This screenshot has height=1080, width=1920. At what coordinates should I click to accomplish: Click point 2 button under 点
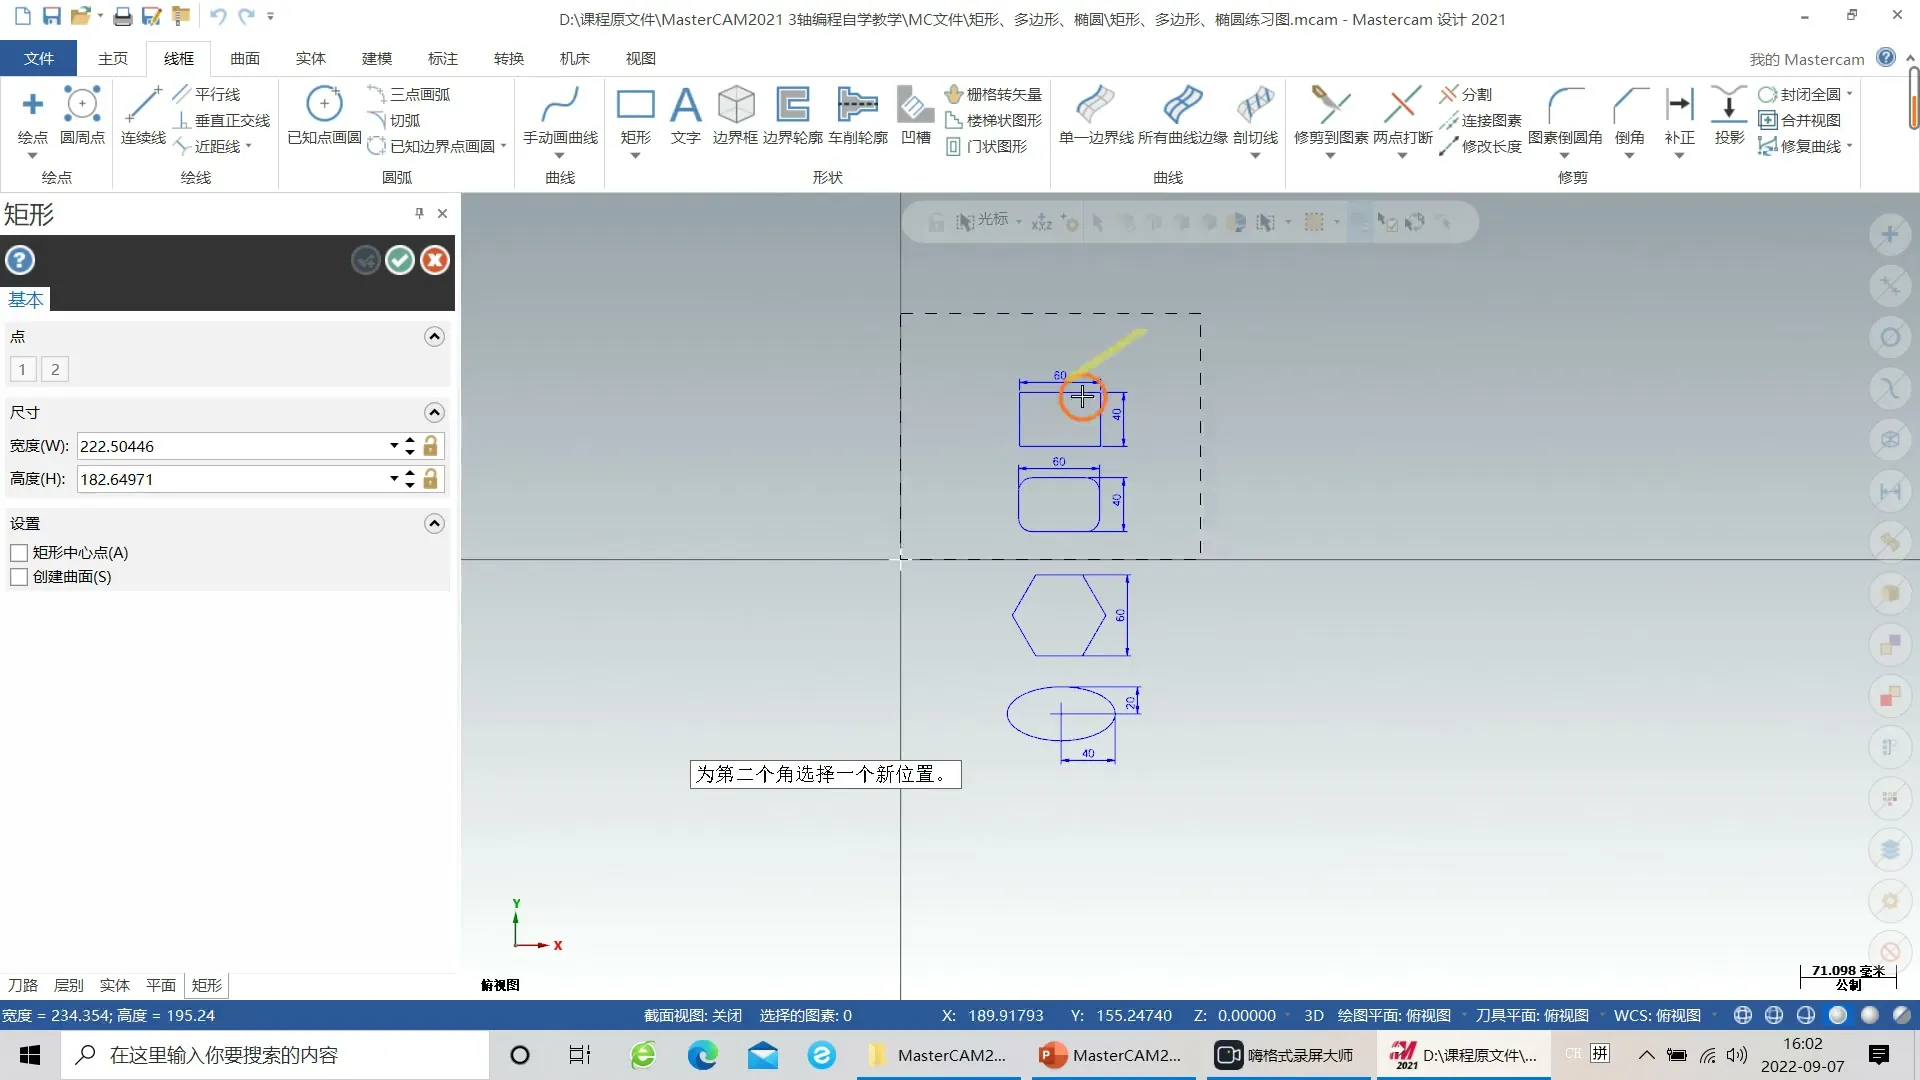click(55, 370)
